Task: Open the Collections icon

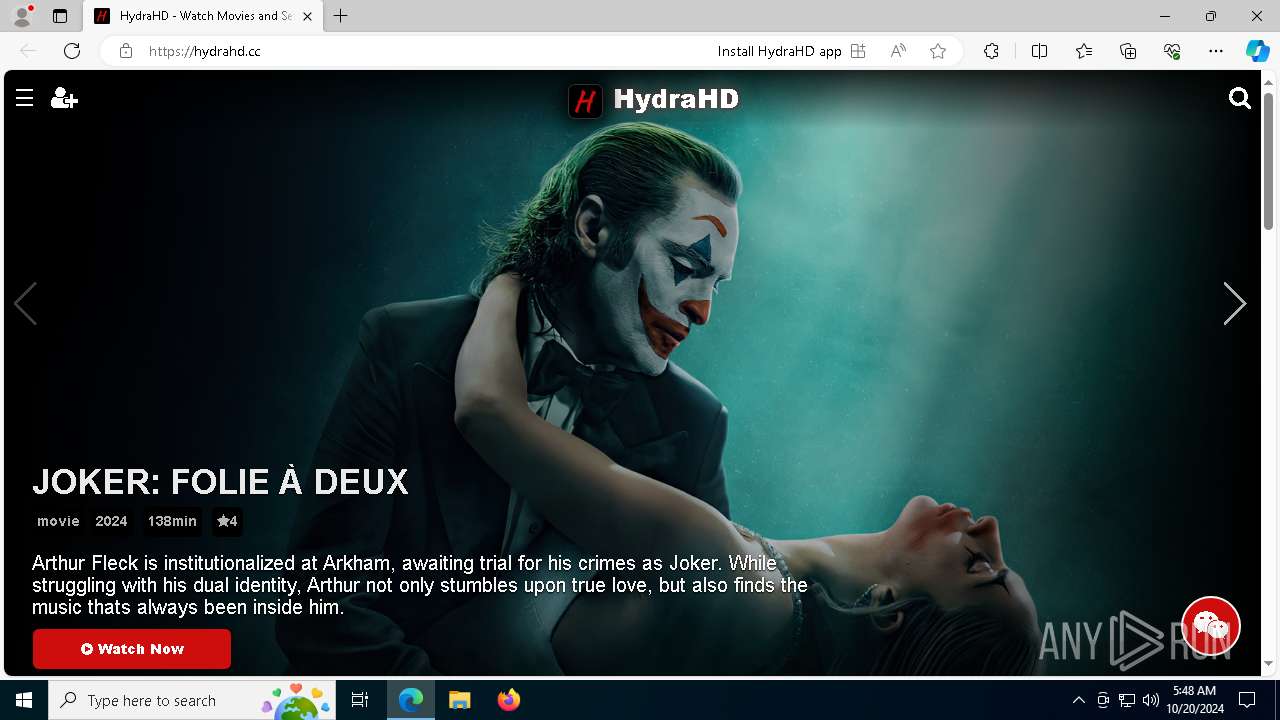Action: coord(1128,51)
